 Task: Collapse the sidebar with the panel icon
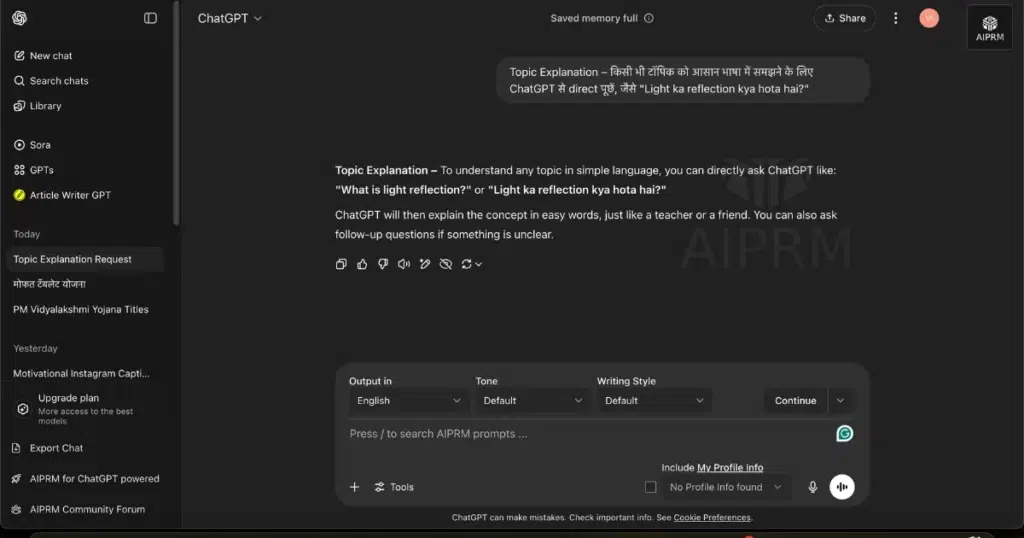tap(150, 18)
